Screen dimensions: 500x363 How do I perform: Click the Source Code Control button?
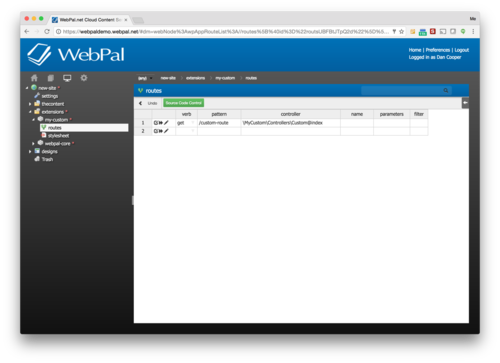tap(184, 103)
